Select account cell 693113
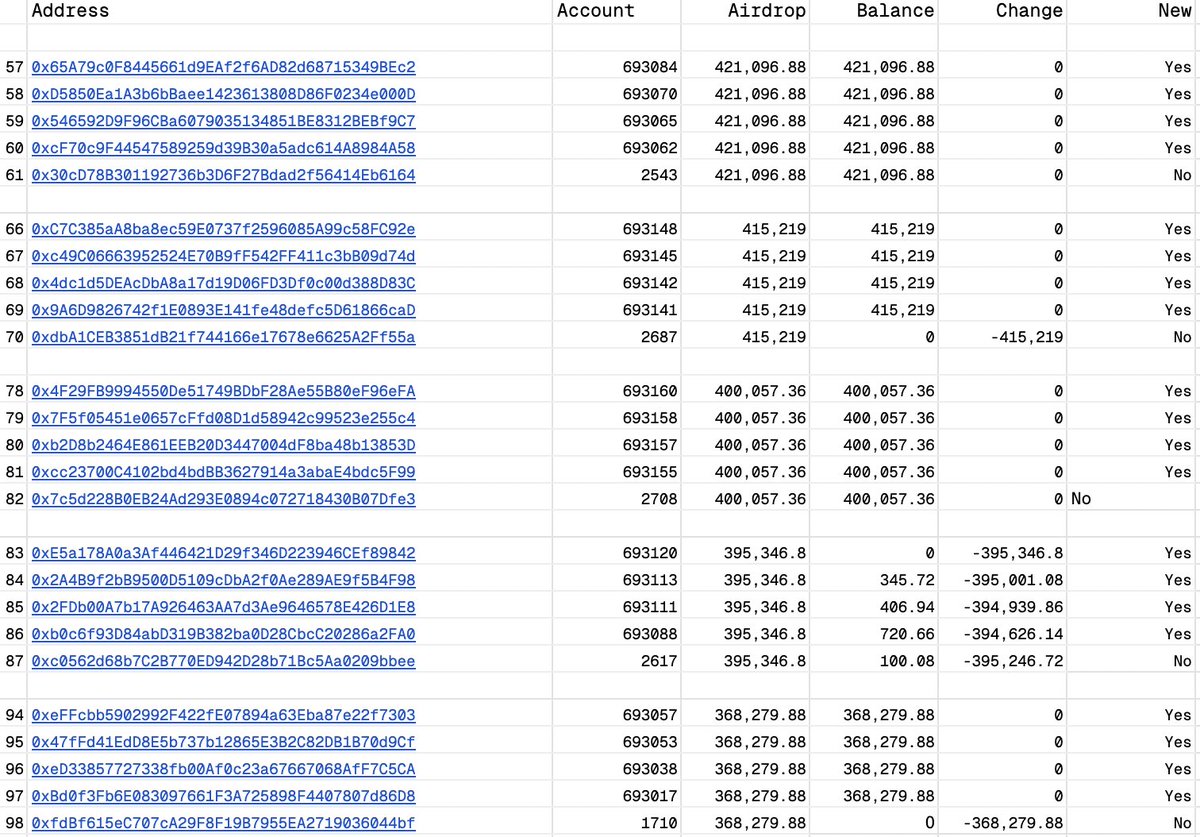The height and width of the screenshot is (837, 1200). pos(650,580)
